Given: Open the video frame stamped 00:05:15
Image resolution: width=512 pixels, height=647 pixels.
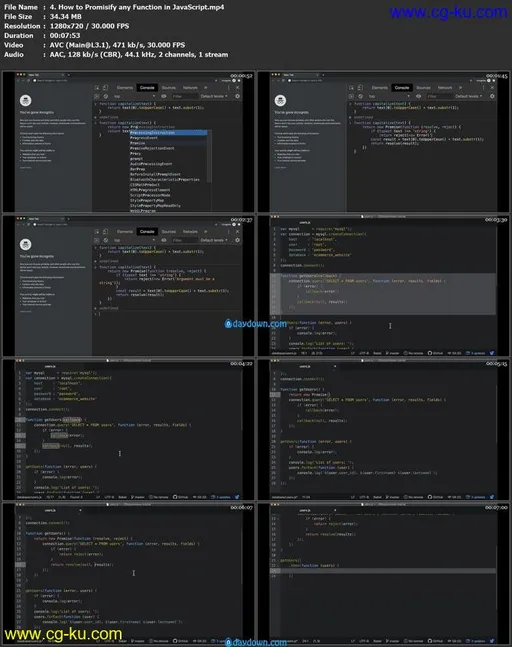Looking at the screenshot, I should pos(383,430).
